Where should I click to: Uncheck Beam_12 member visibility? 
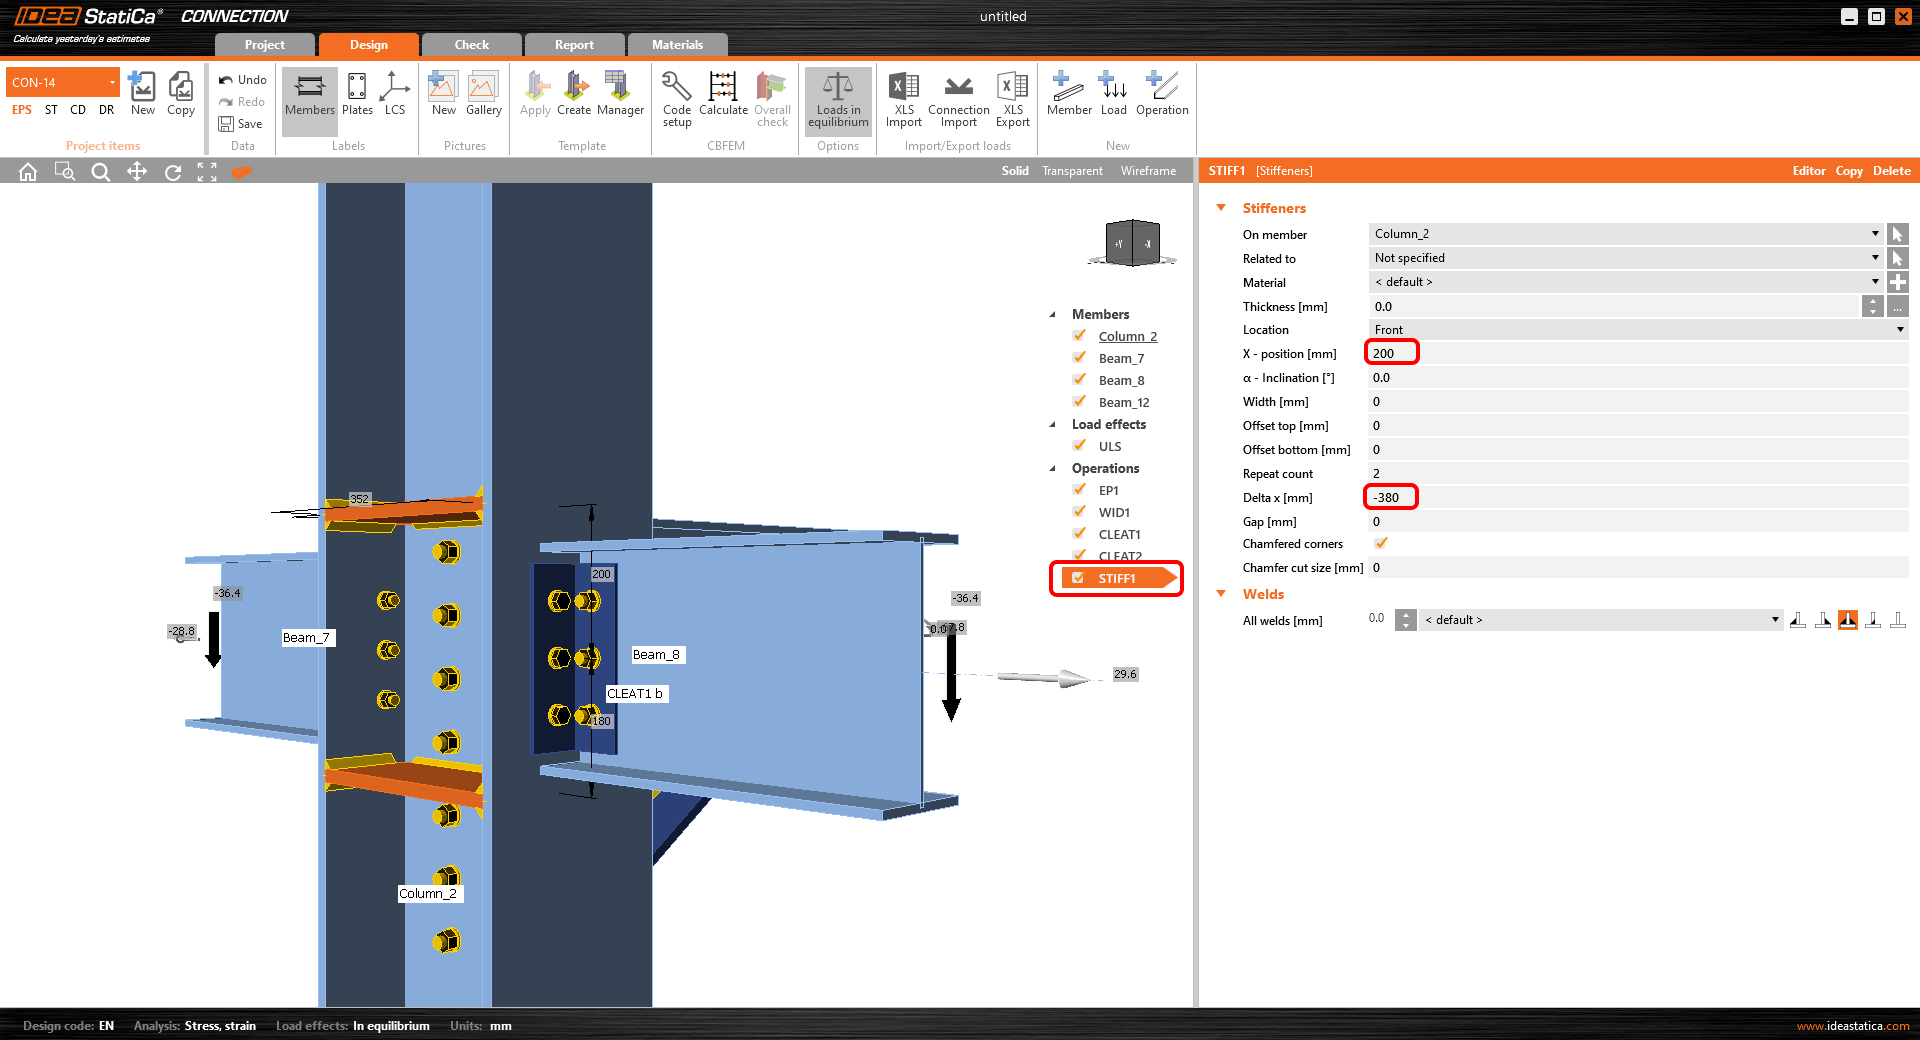[1080, 402]
